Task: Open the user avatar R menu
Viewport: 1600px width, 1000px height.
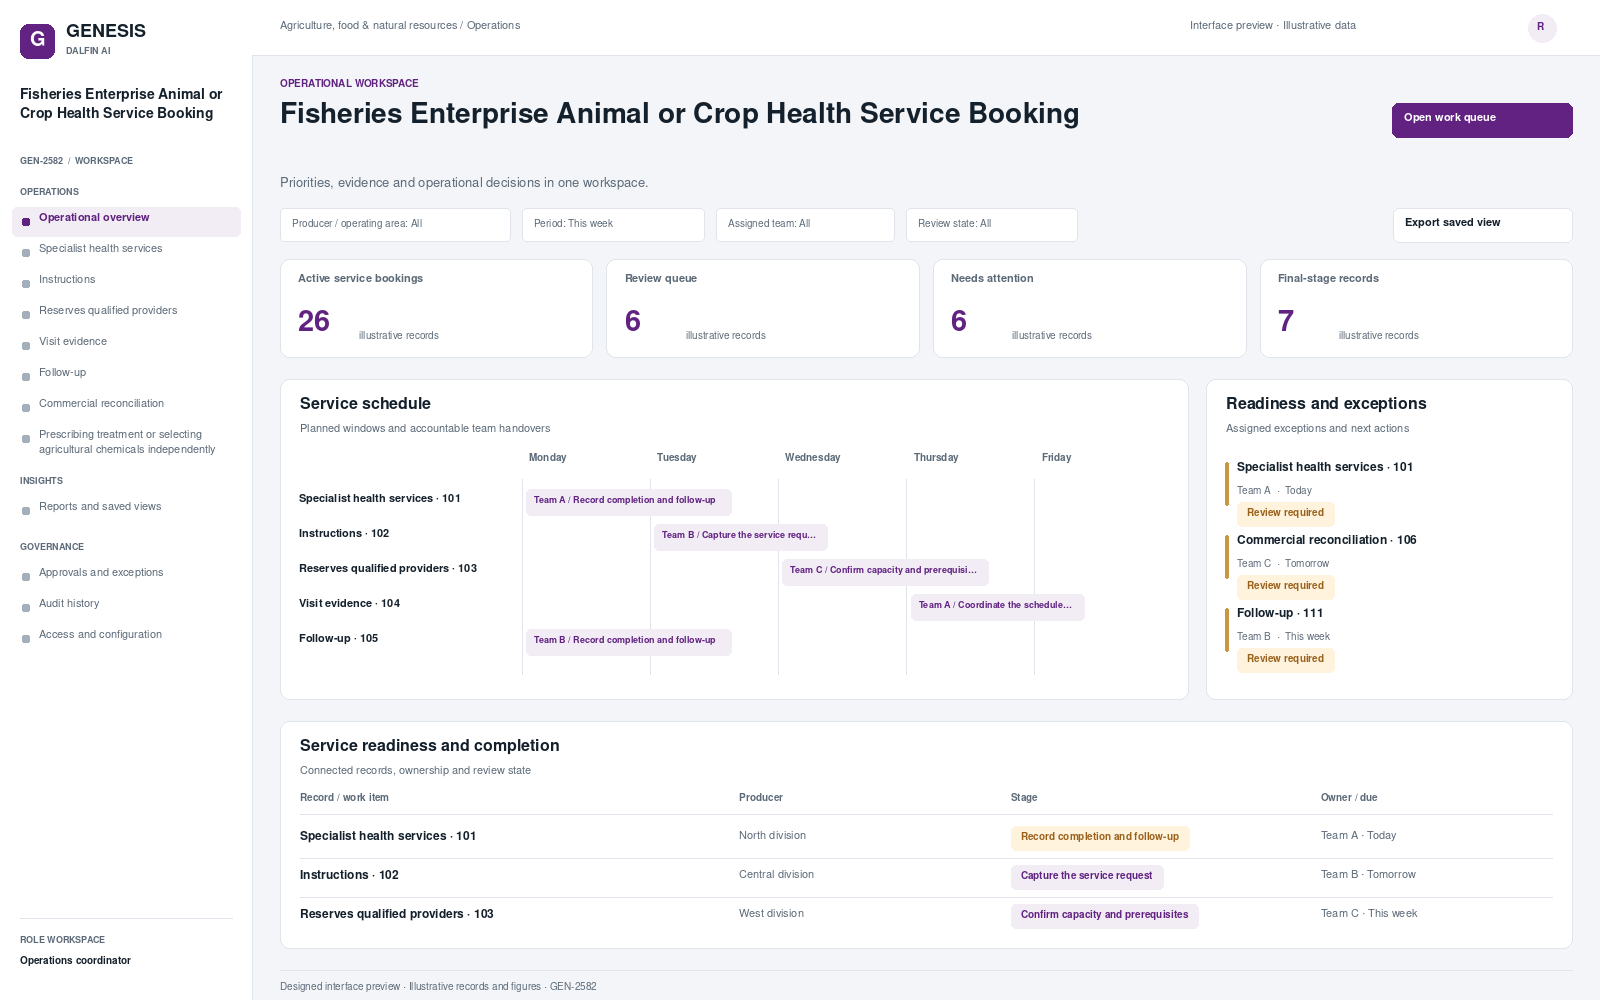Action: coord(1542,27)
